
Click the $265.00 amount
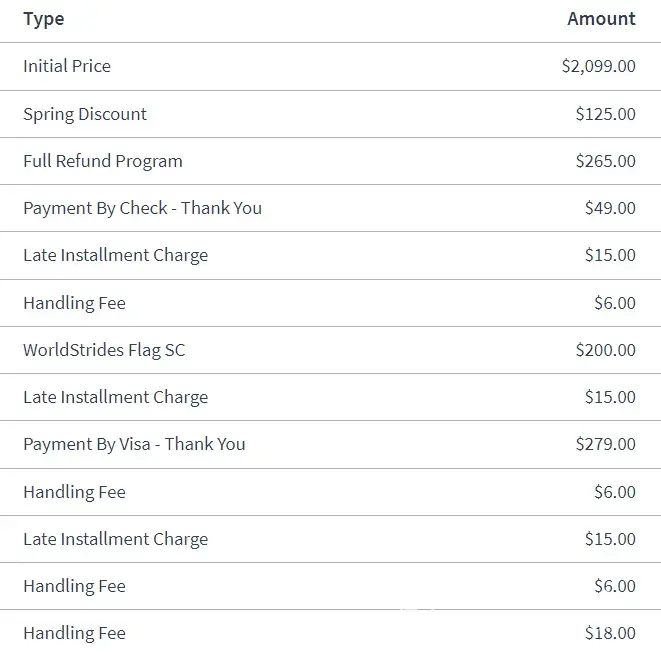[605, 161]
